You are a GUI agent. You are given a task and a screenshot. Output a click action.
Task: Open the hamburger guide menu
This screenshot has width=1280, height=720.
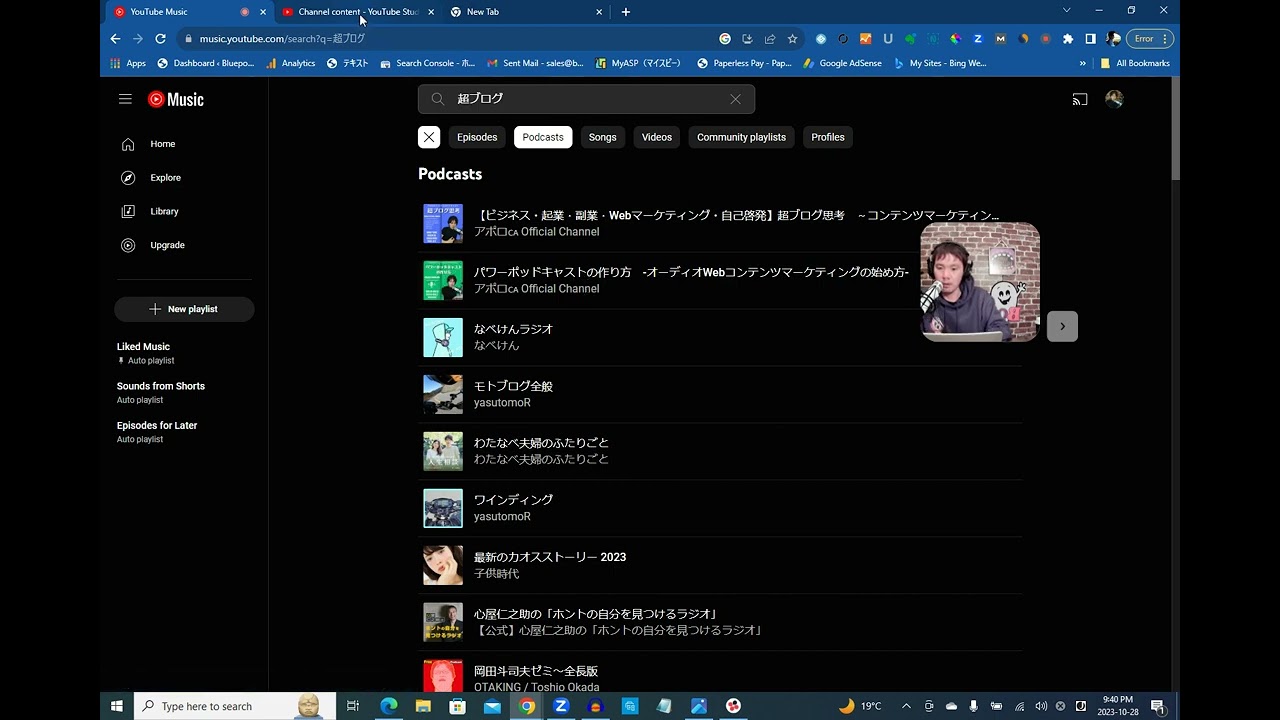125,99
